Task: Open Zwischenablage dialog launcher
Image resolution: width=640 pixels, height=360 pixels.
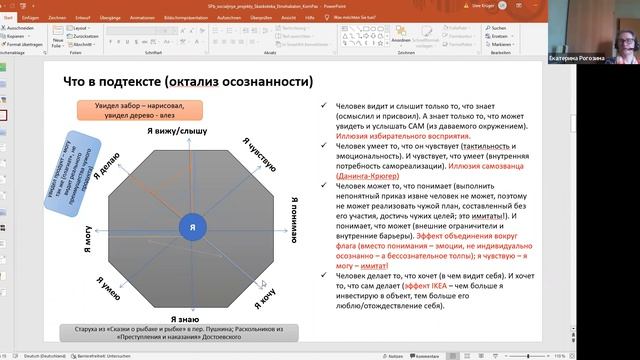Action: 45,53
